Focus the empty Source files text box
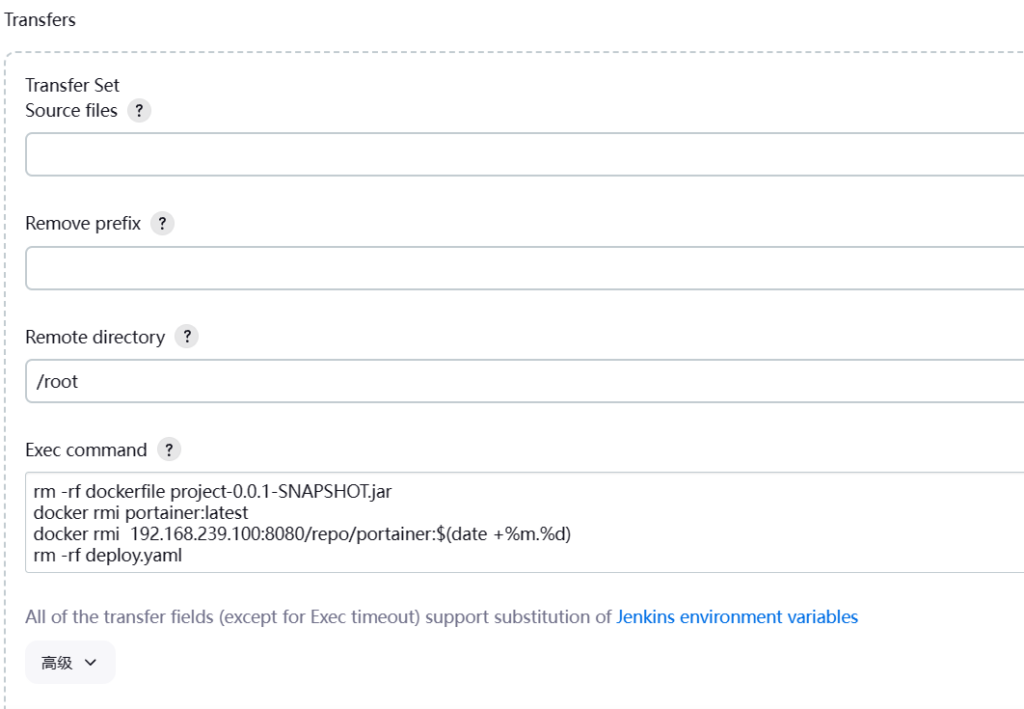1024x709 pixels. pos(520,154)
